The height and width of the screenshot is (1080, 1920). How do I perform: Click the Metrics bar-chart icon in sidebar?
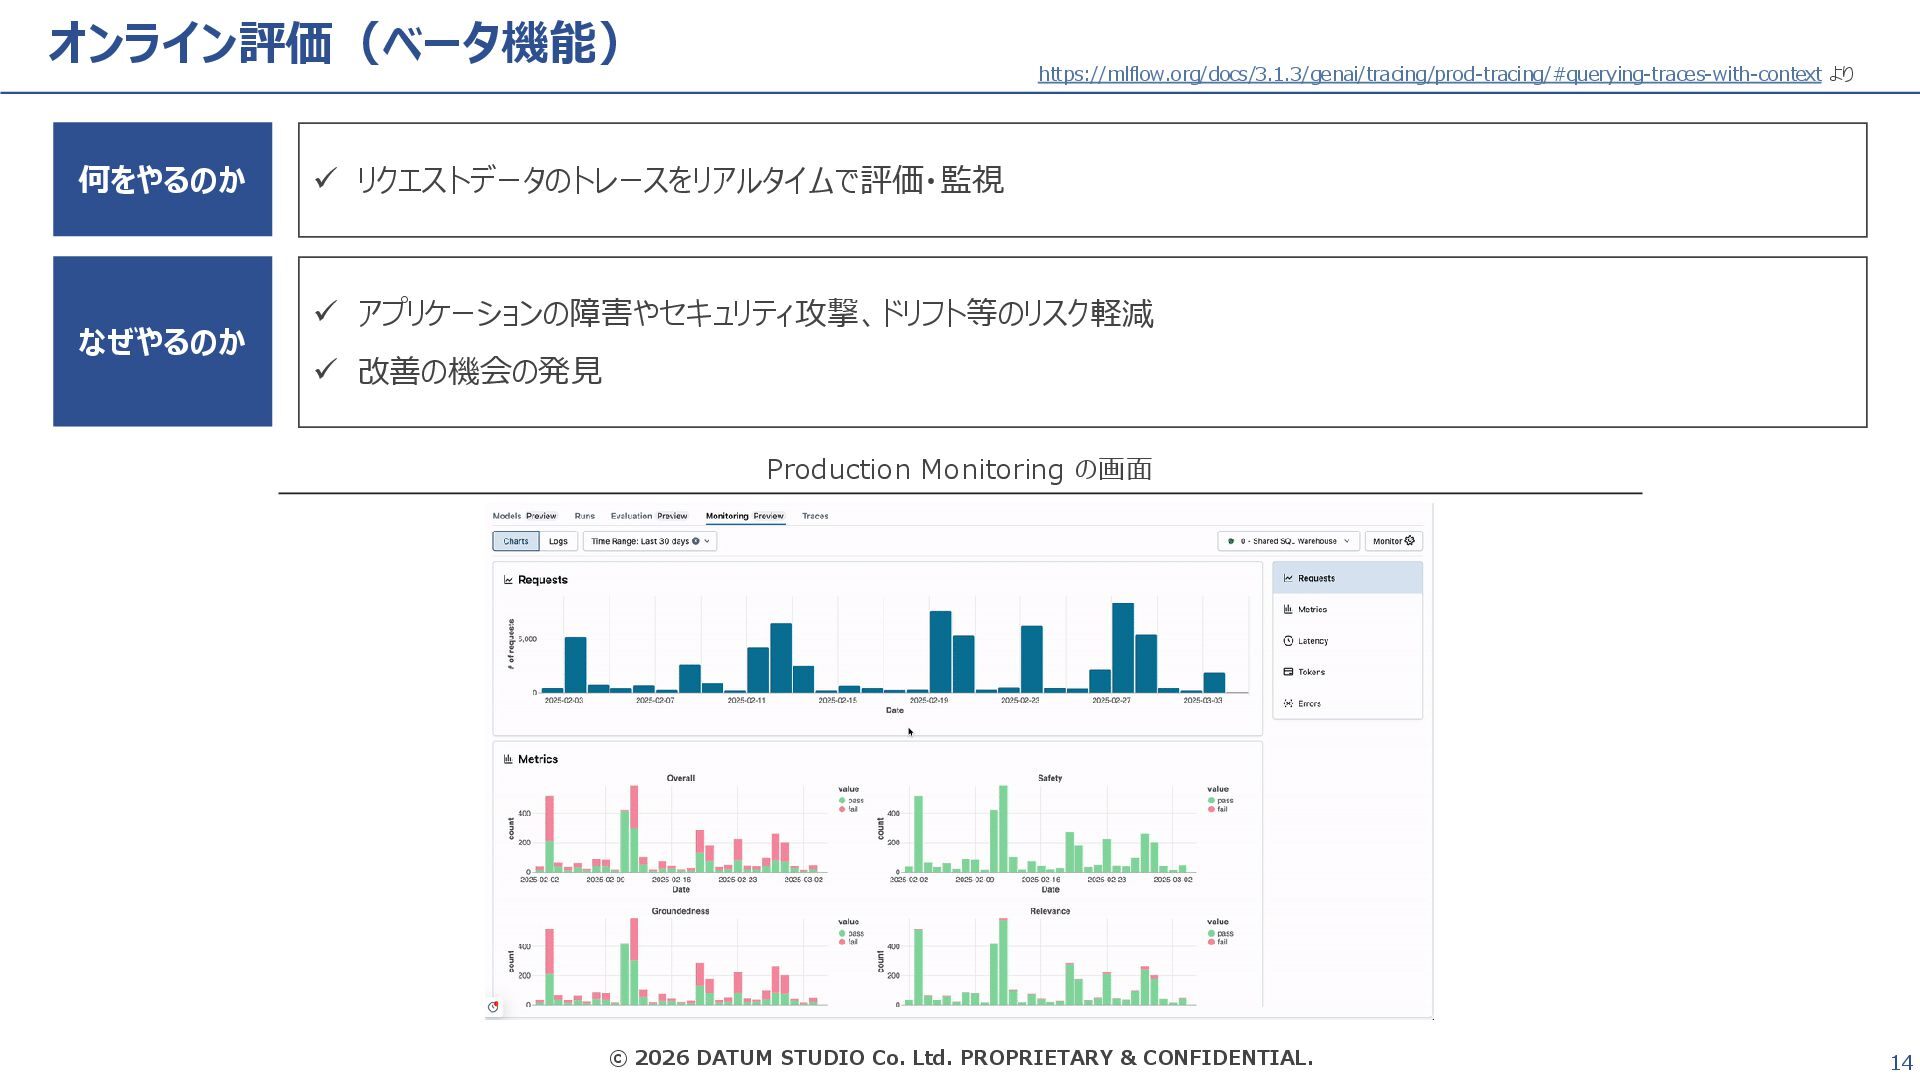[x=1288, y=609]
